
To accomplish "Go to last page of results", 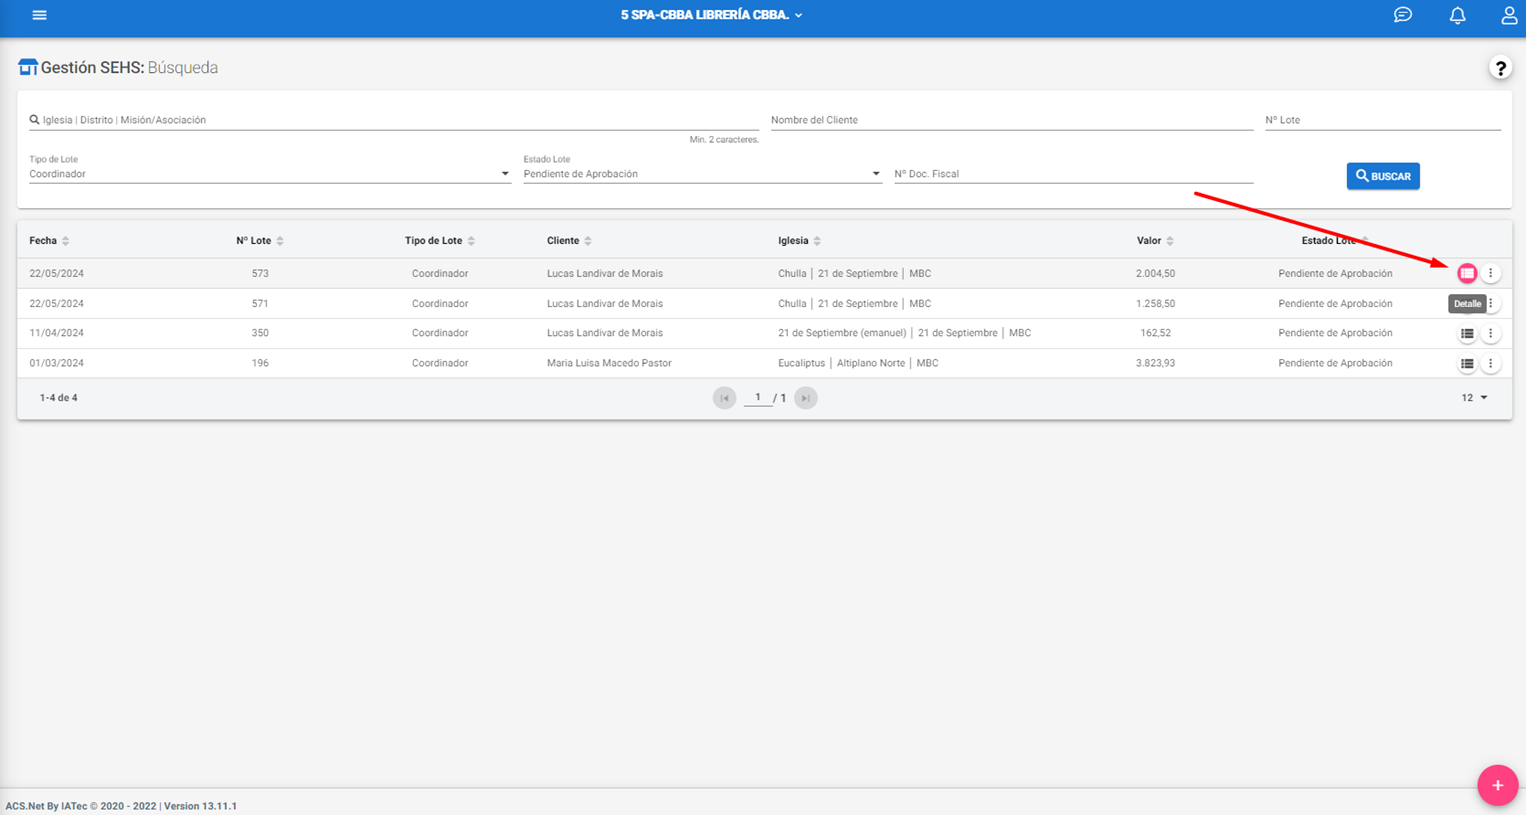I will 805,398.
